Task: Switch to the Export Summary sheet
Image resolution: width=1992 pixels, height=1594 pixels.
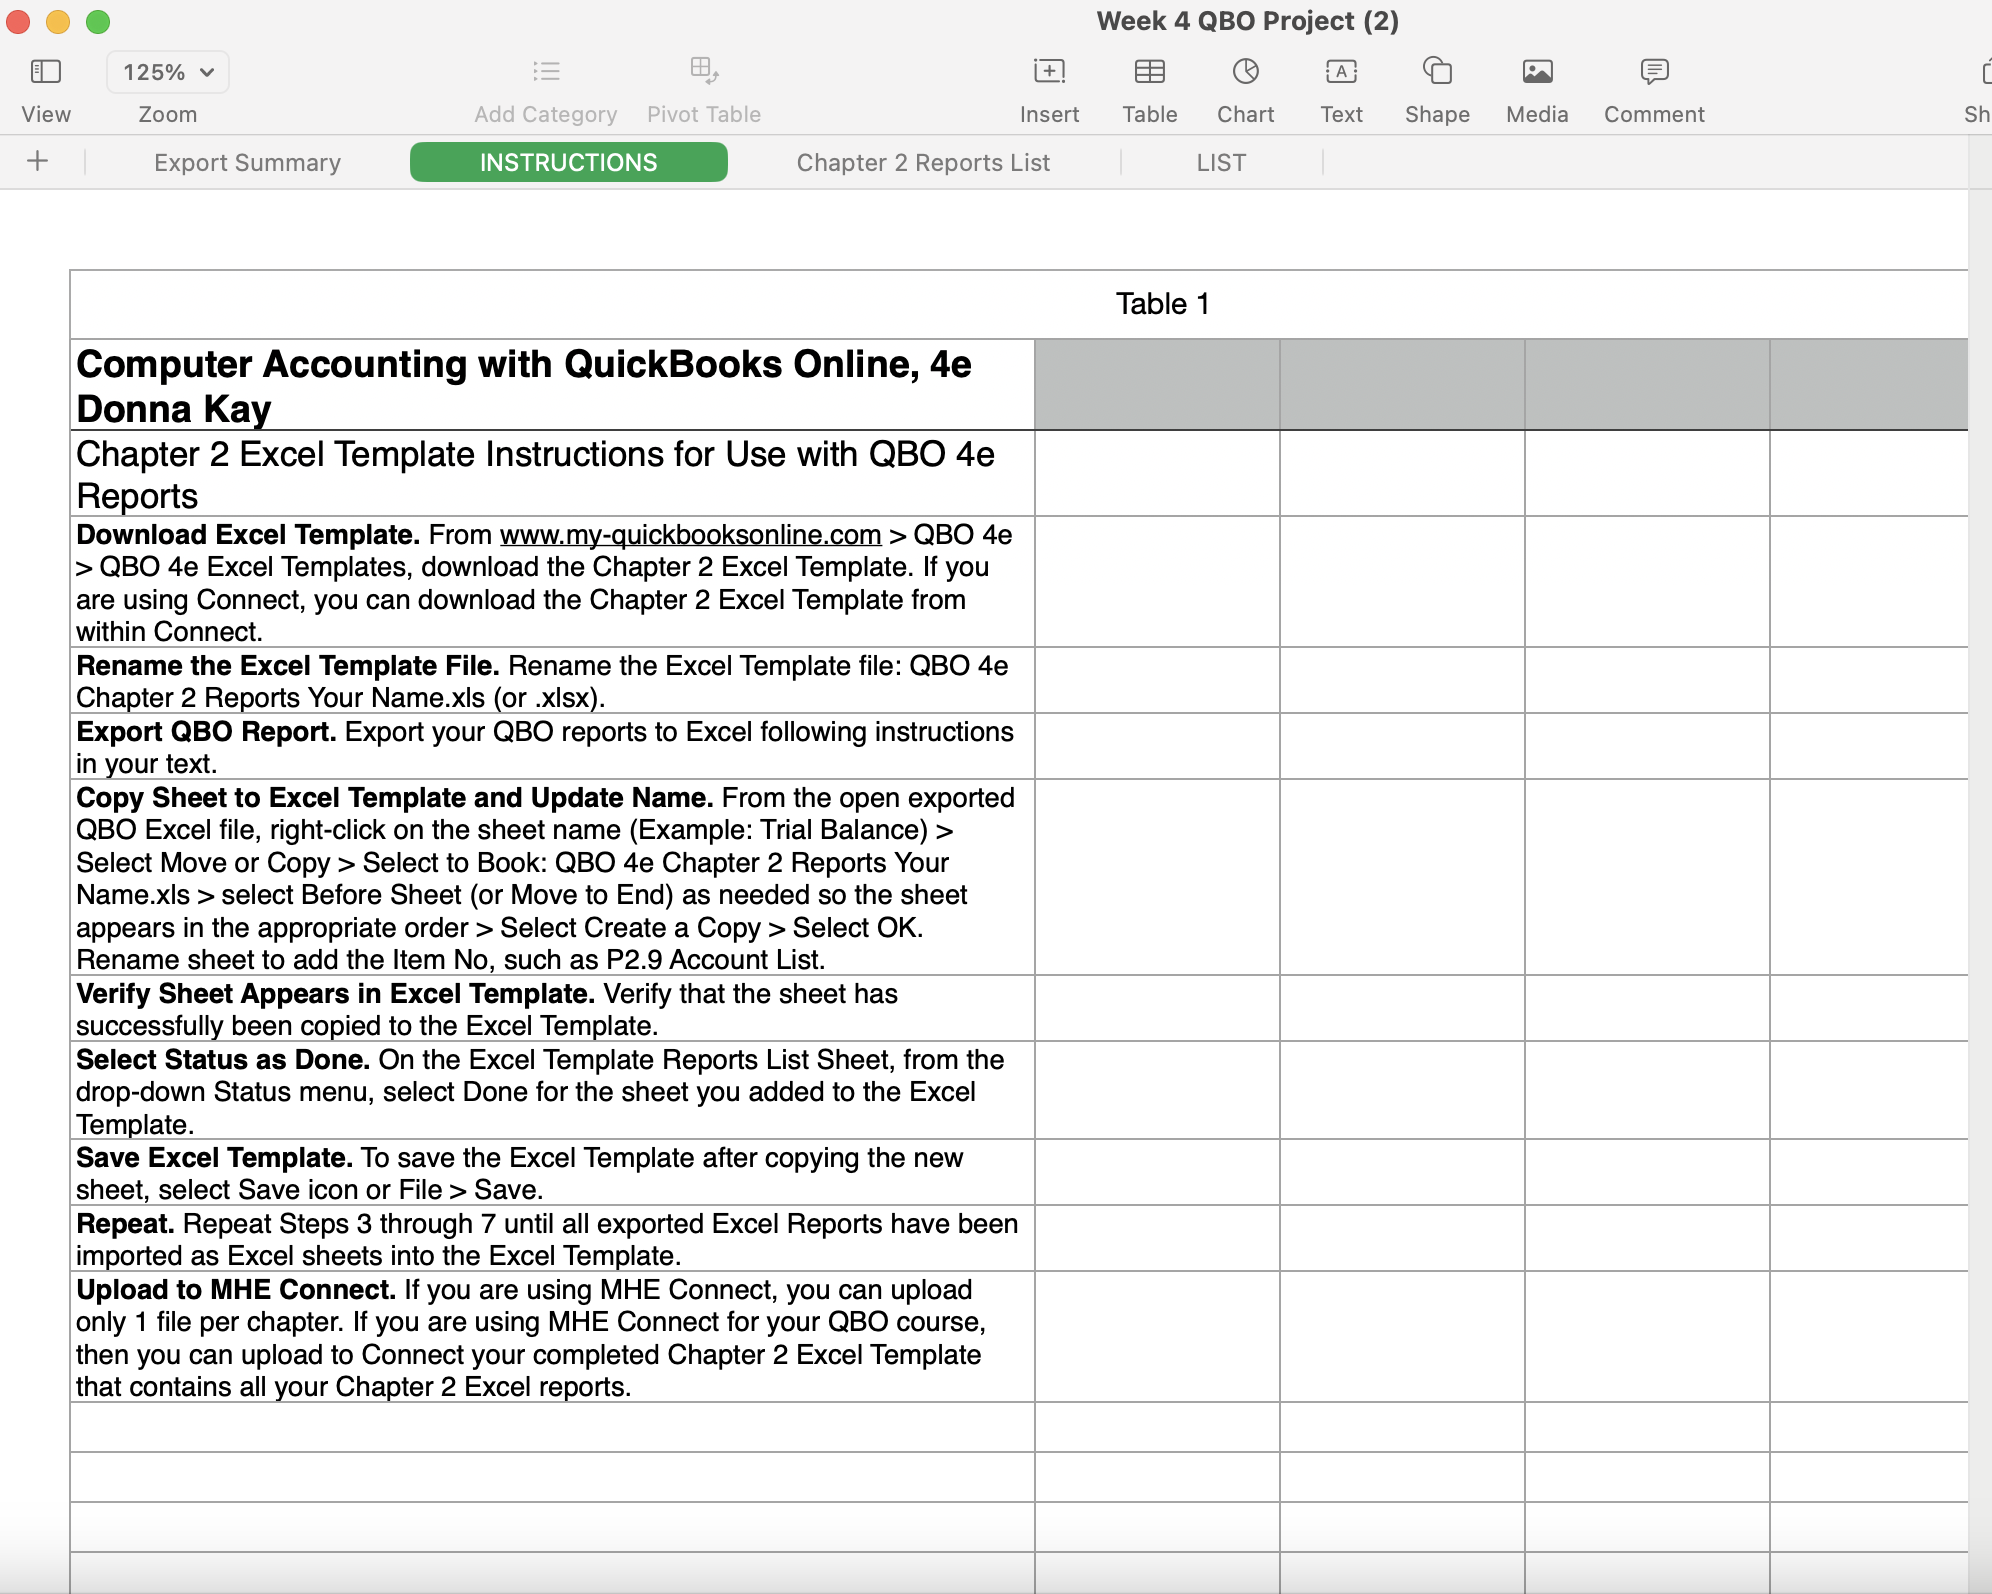Action: pyautogui.click(x=247, y=162)
